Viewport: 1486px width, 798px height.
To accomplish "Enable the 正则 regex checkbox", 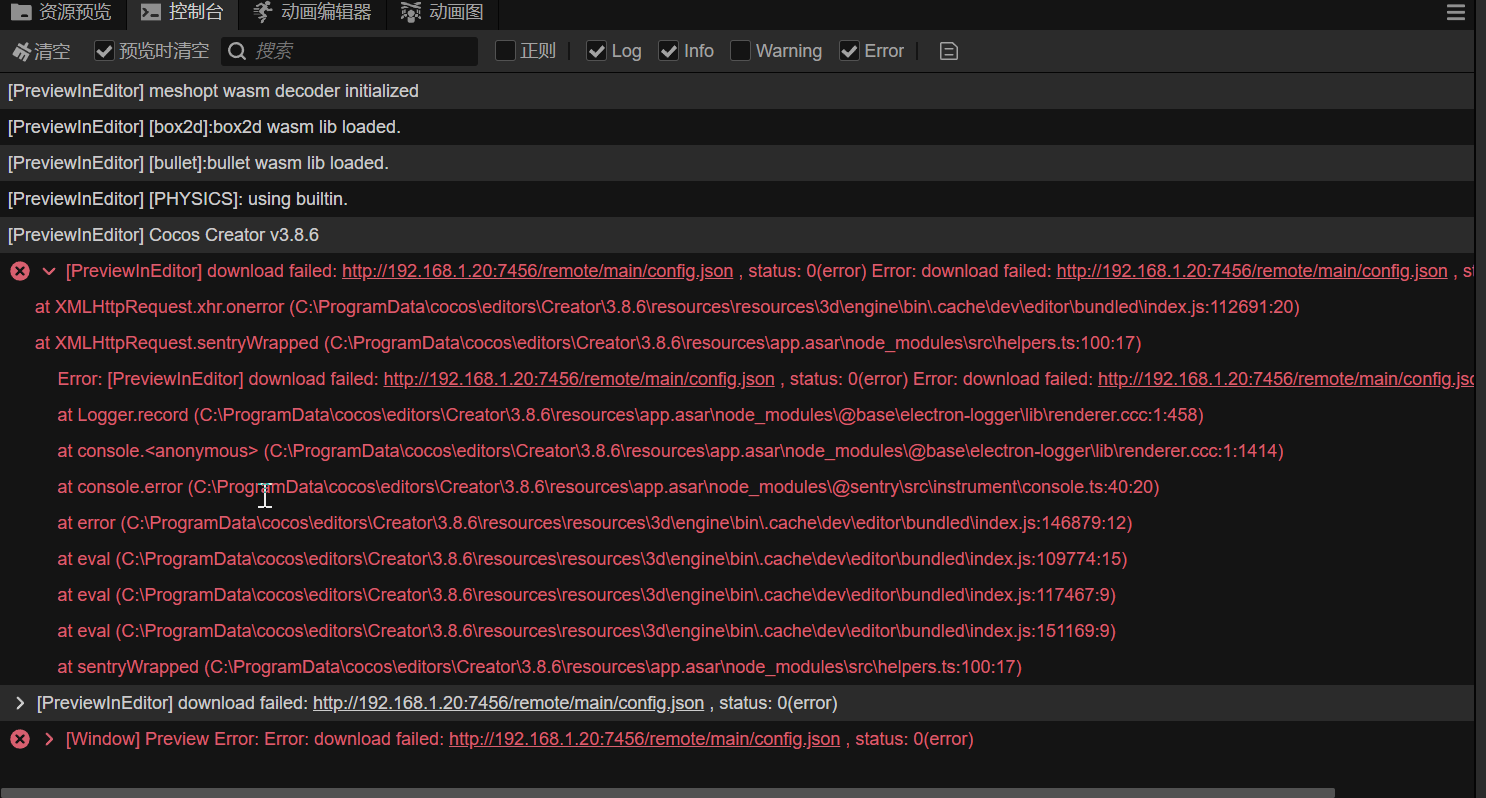I will [x=506, y=51].
